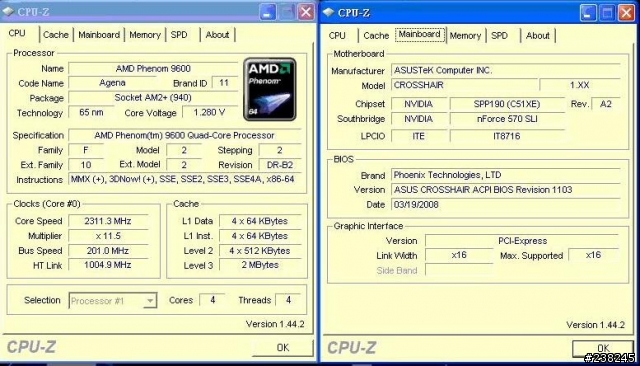Open Memory tab in left window
The image size is (640, 366).
145,35
